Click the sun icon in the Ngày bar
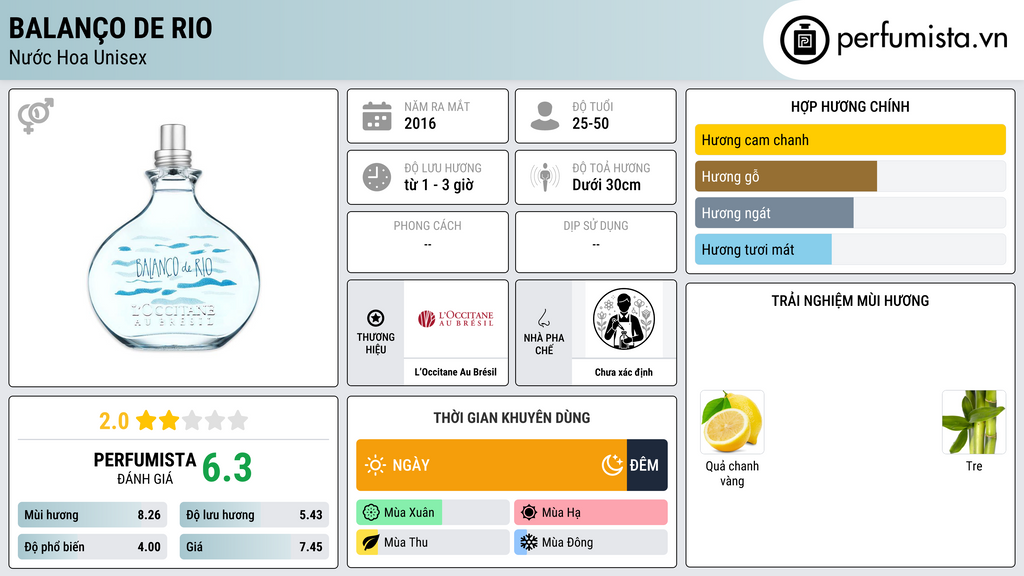The image size is (1024, 576). (x=375, y=465)
